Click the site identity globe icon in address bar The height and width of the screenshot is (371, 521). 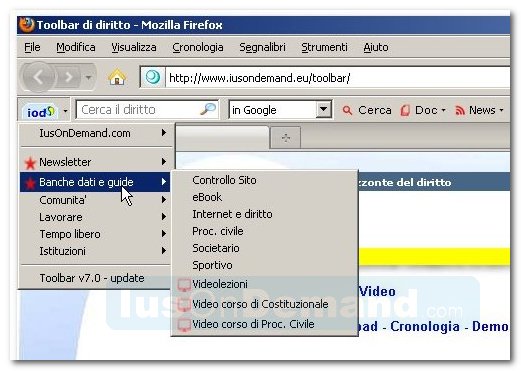[153, 77]
